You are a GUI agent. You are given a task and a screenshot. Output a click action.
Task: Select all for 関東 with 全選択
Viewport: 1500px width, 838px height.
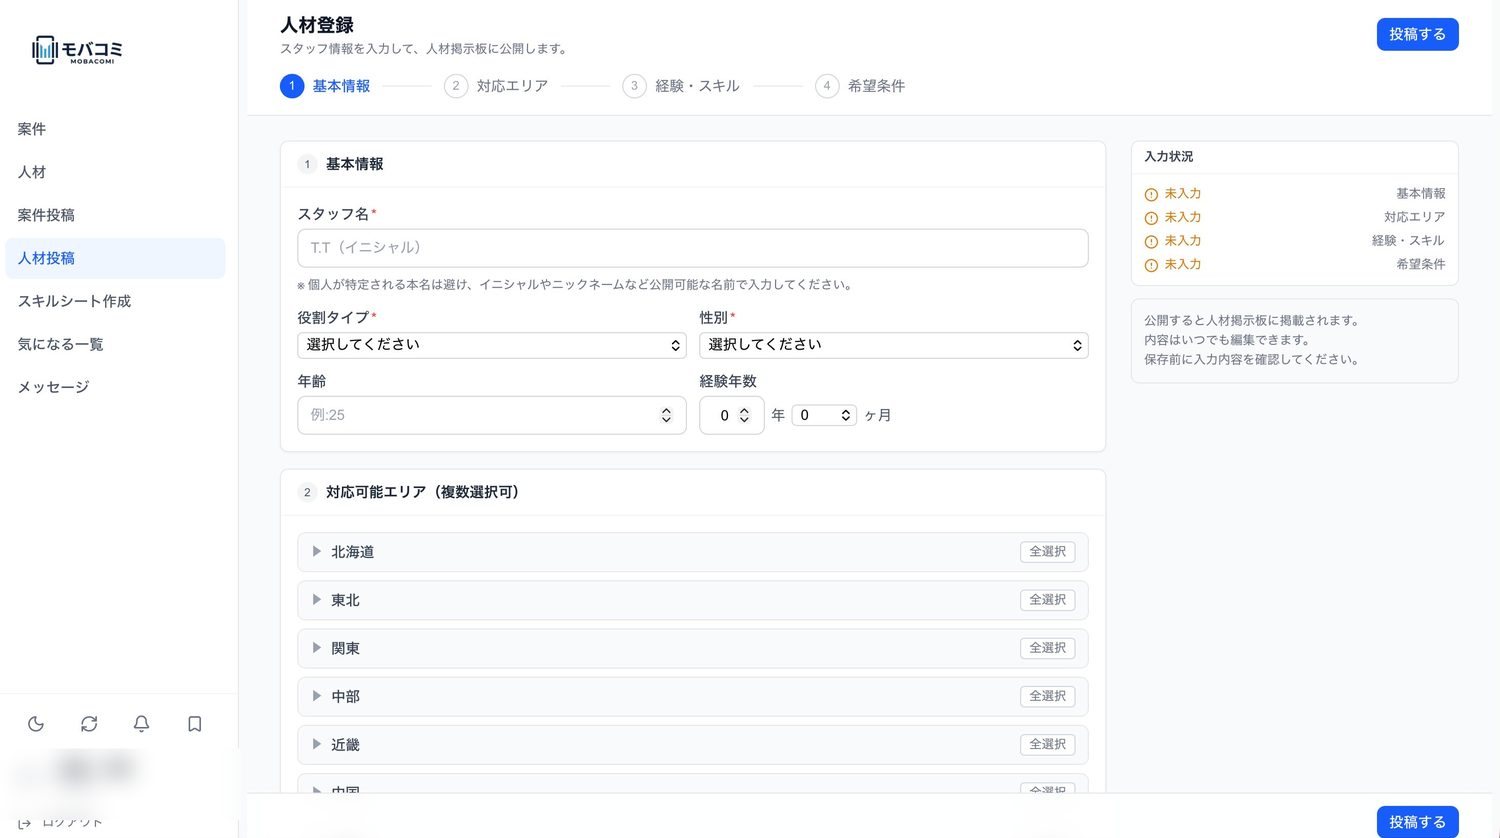point(1048,648)
